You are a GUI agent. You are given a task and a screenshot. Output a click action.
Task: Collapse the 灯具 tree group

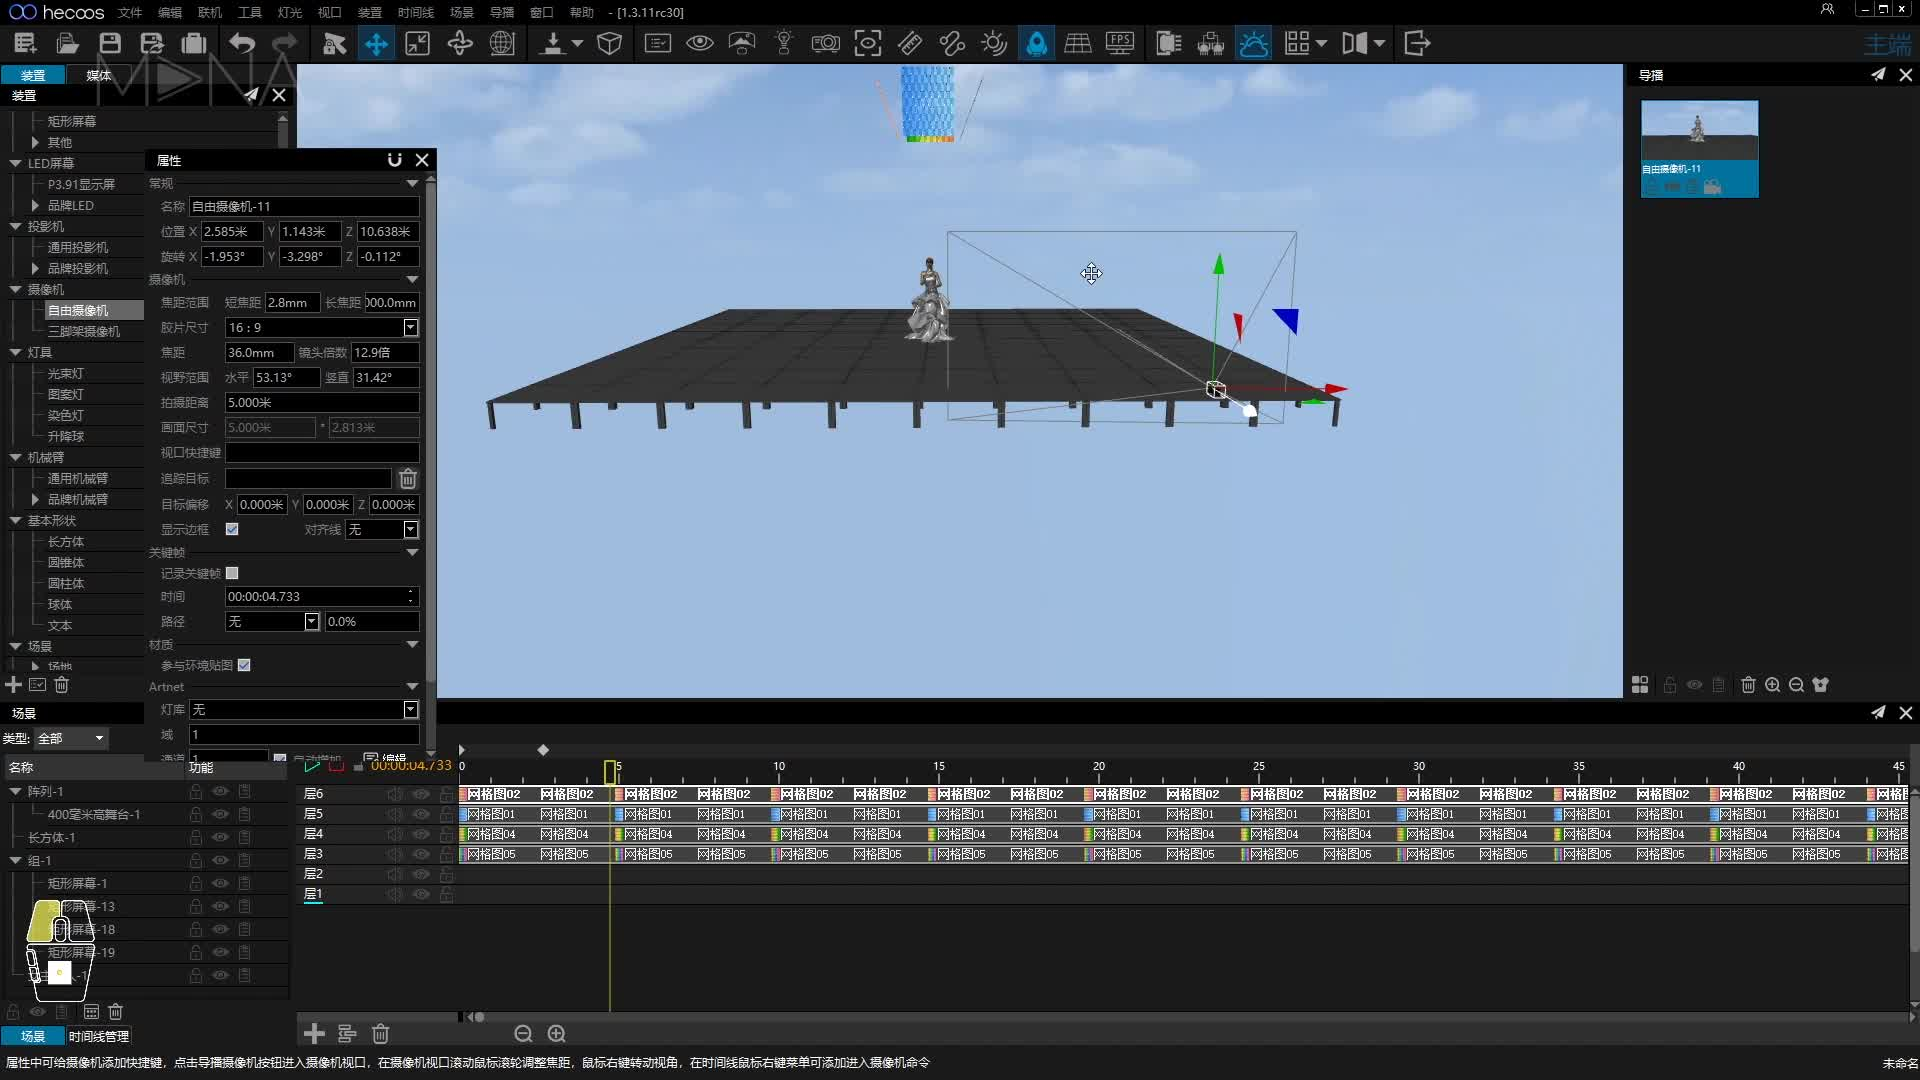(x=16, y=352)
